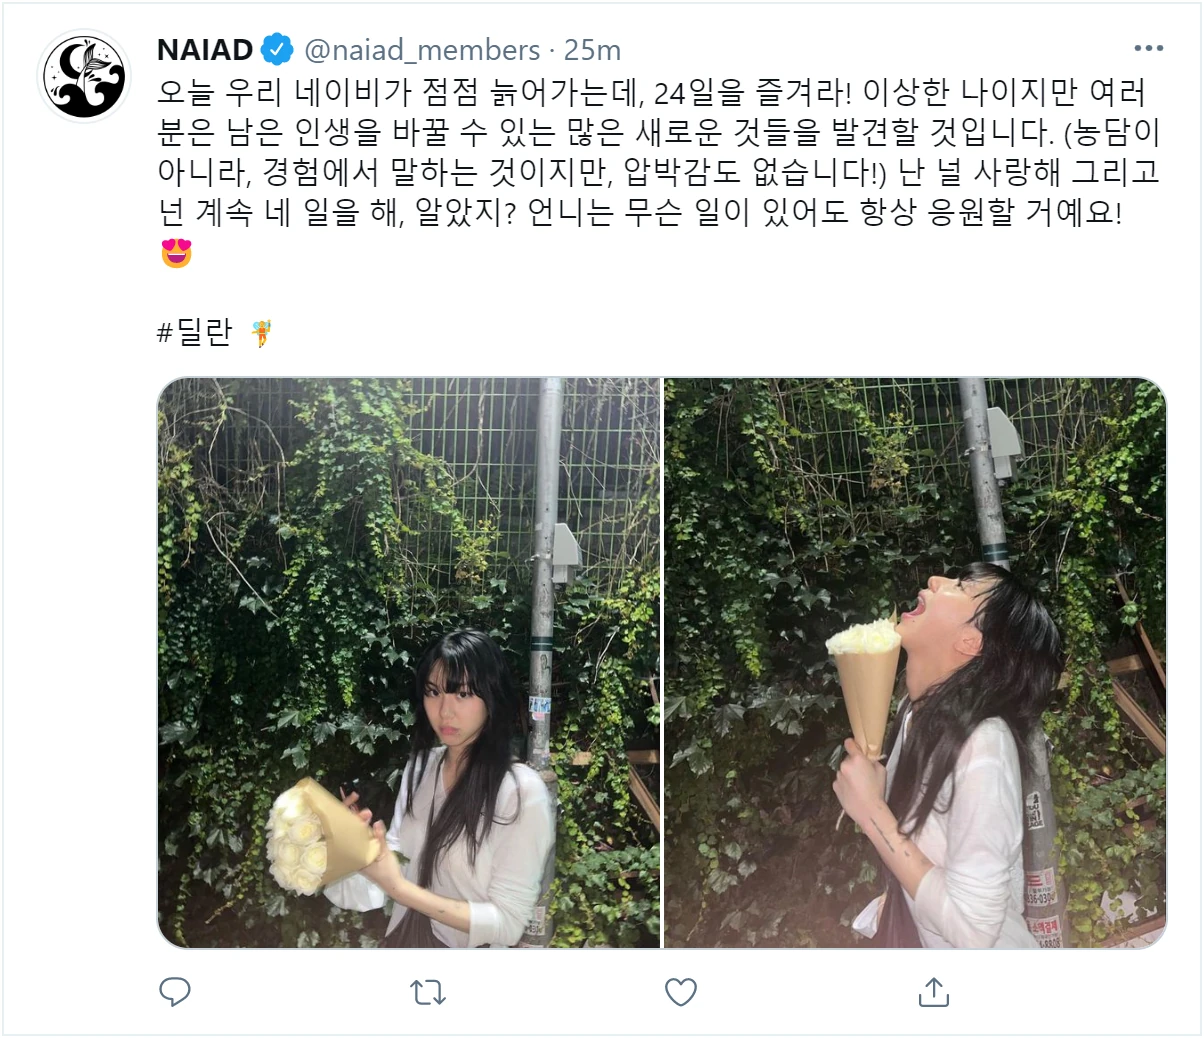Open the @naiad_members handle link
The height and width of the screenshot is (1038, 1204).
[x=422, y=50]
